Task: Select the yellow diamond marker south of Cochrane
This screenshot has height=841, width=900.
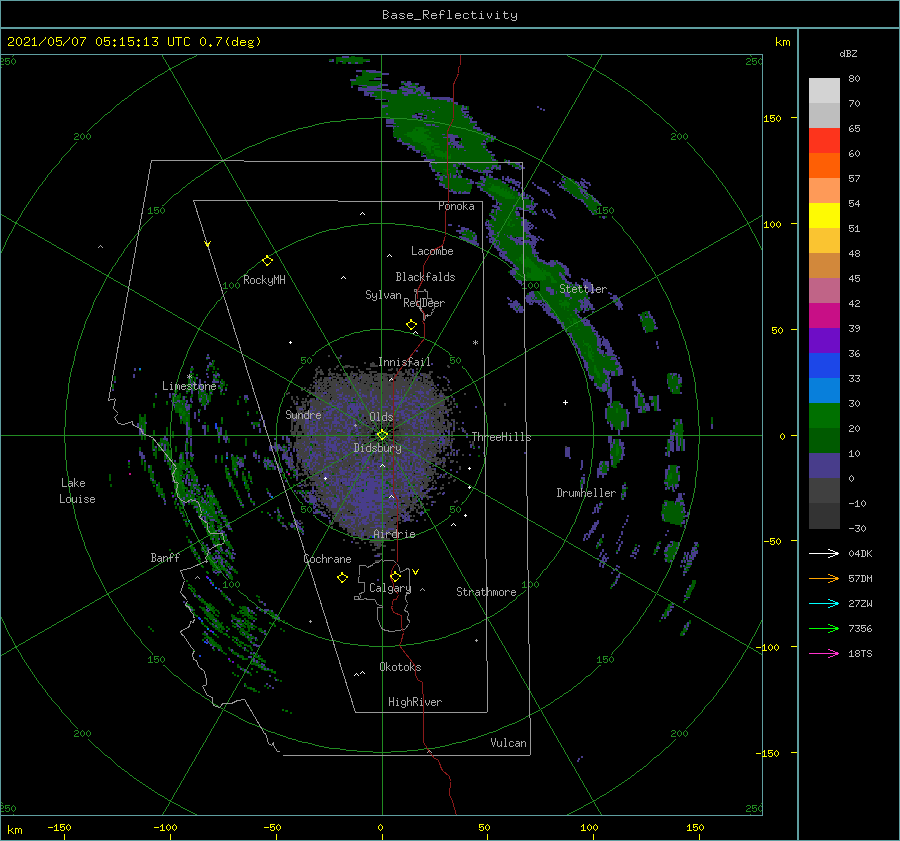Action: (342, 578)
